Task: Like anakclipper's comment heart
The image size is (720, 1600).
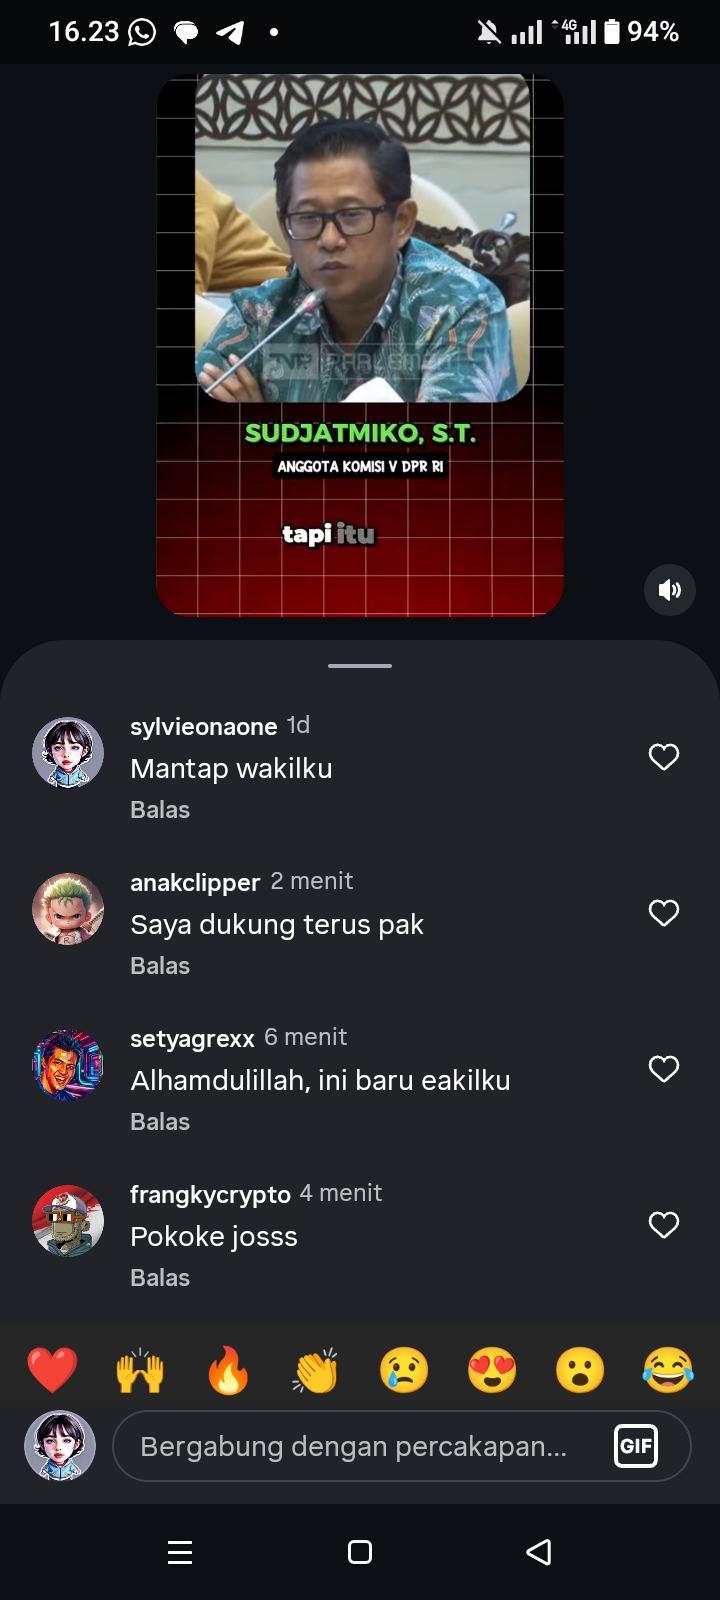Action: point(664,913)
